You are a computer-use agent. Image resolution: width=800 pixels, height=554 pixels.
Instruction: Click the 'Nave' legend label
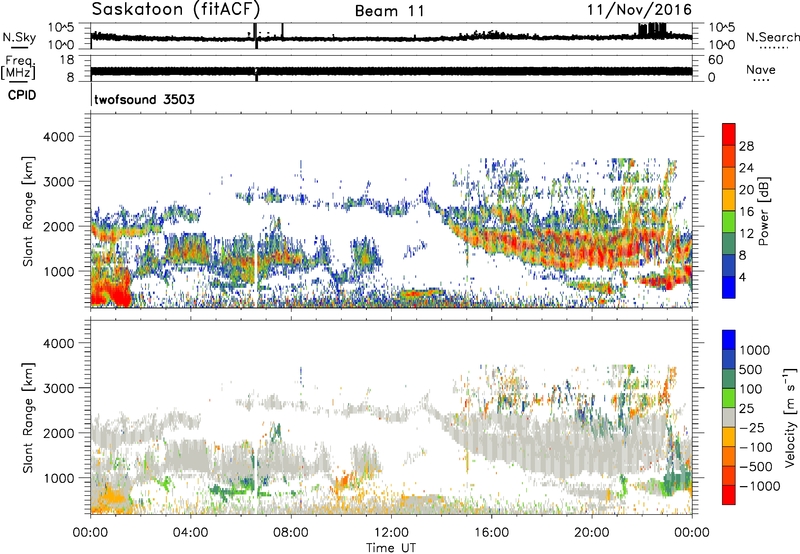pos(761,69)
